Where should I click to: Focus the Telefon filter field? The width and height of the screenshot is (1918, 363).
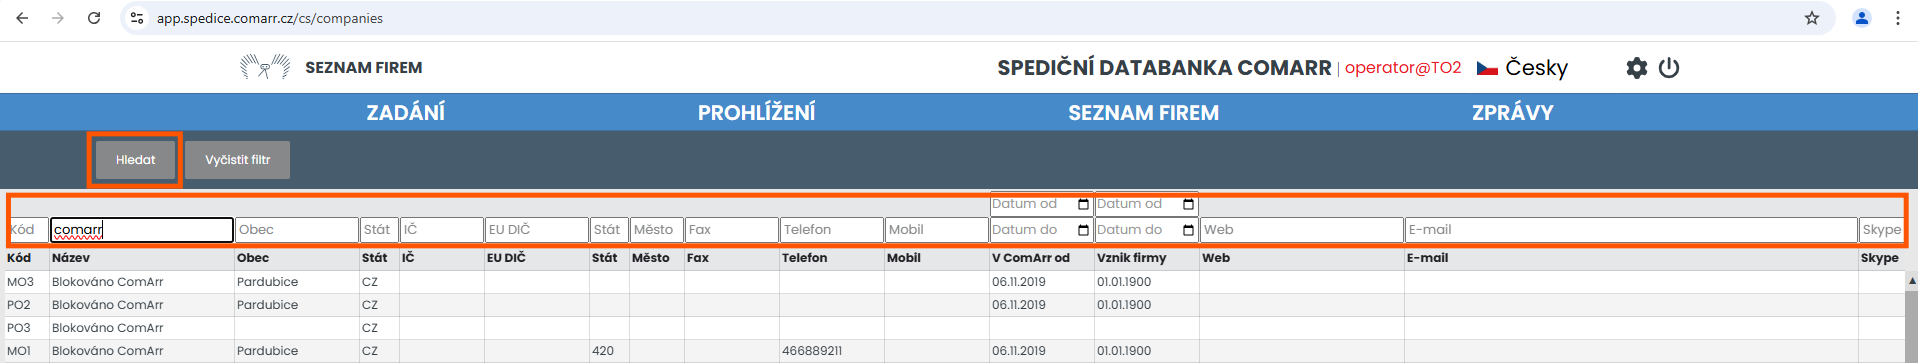(x=832, y=230)
